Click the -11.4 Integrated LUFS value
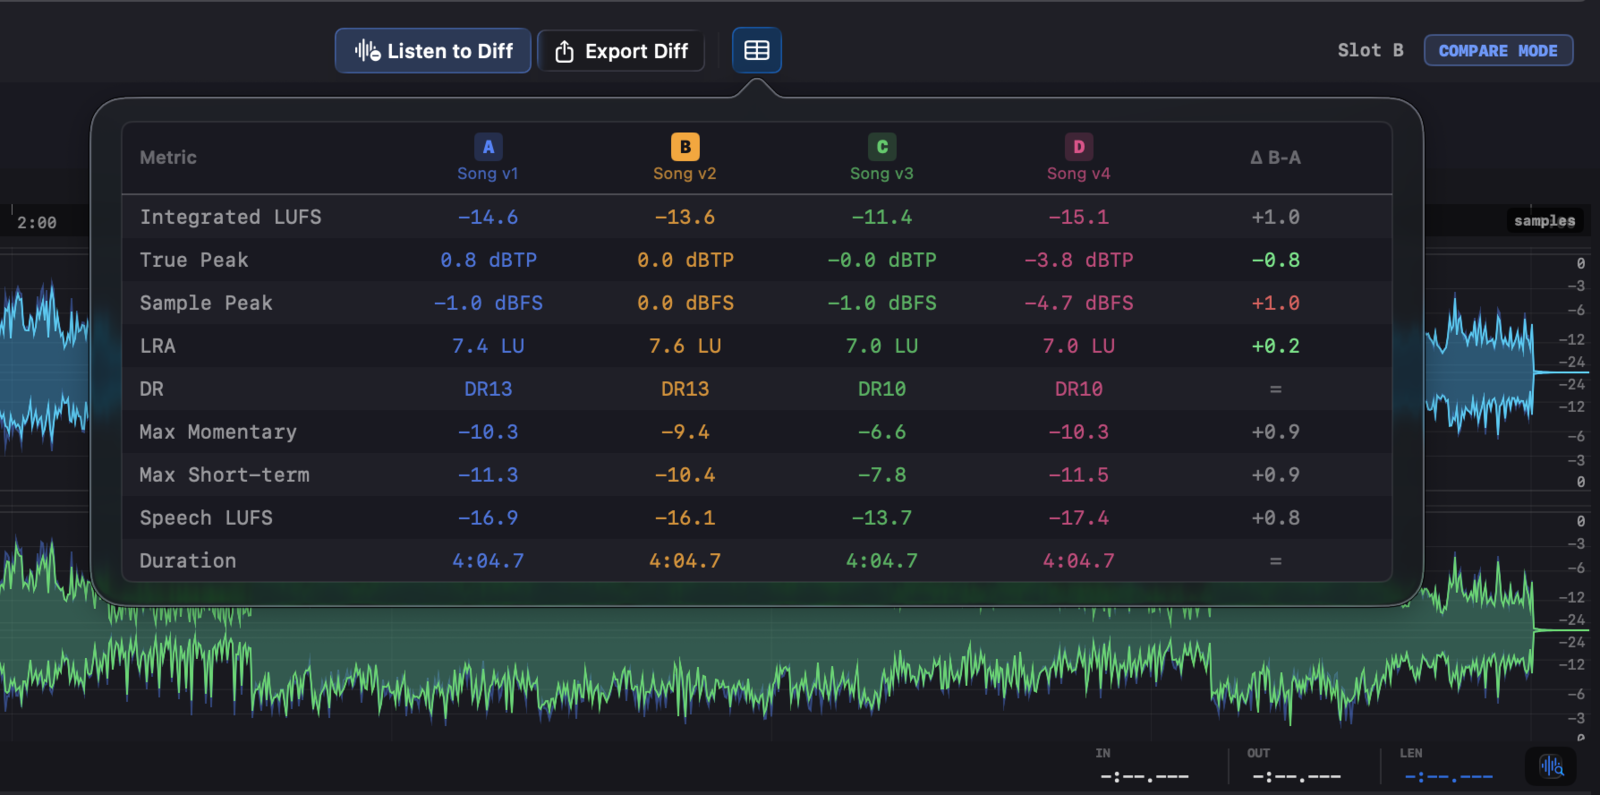Viewport: 1600px width, 795px height. pyautogui.click(x=882, y=217)
